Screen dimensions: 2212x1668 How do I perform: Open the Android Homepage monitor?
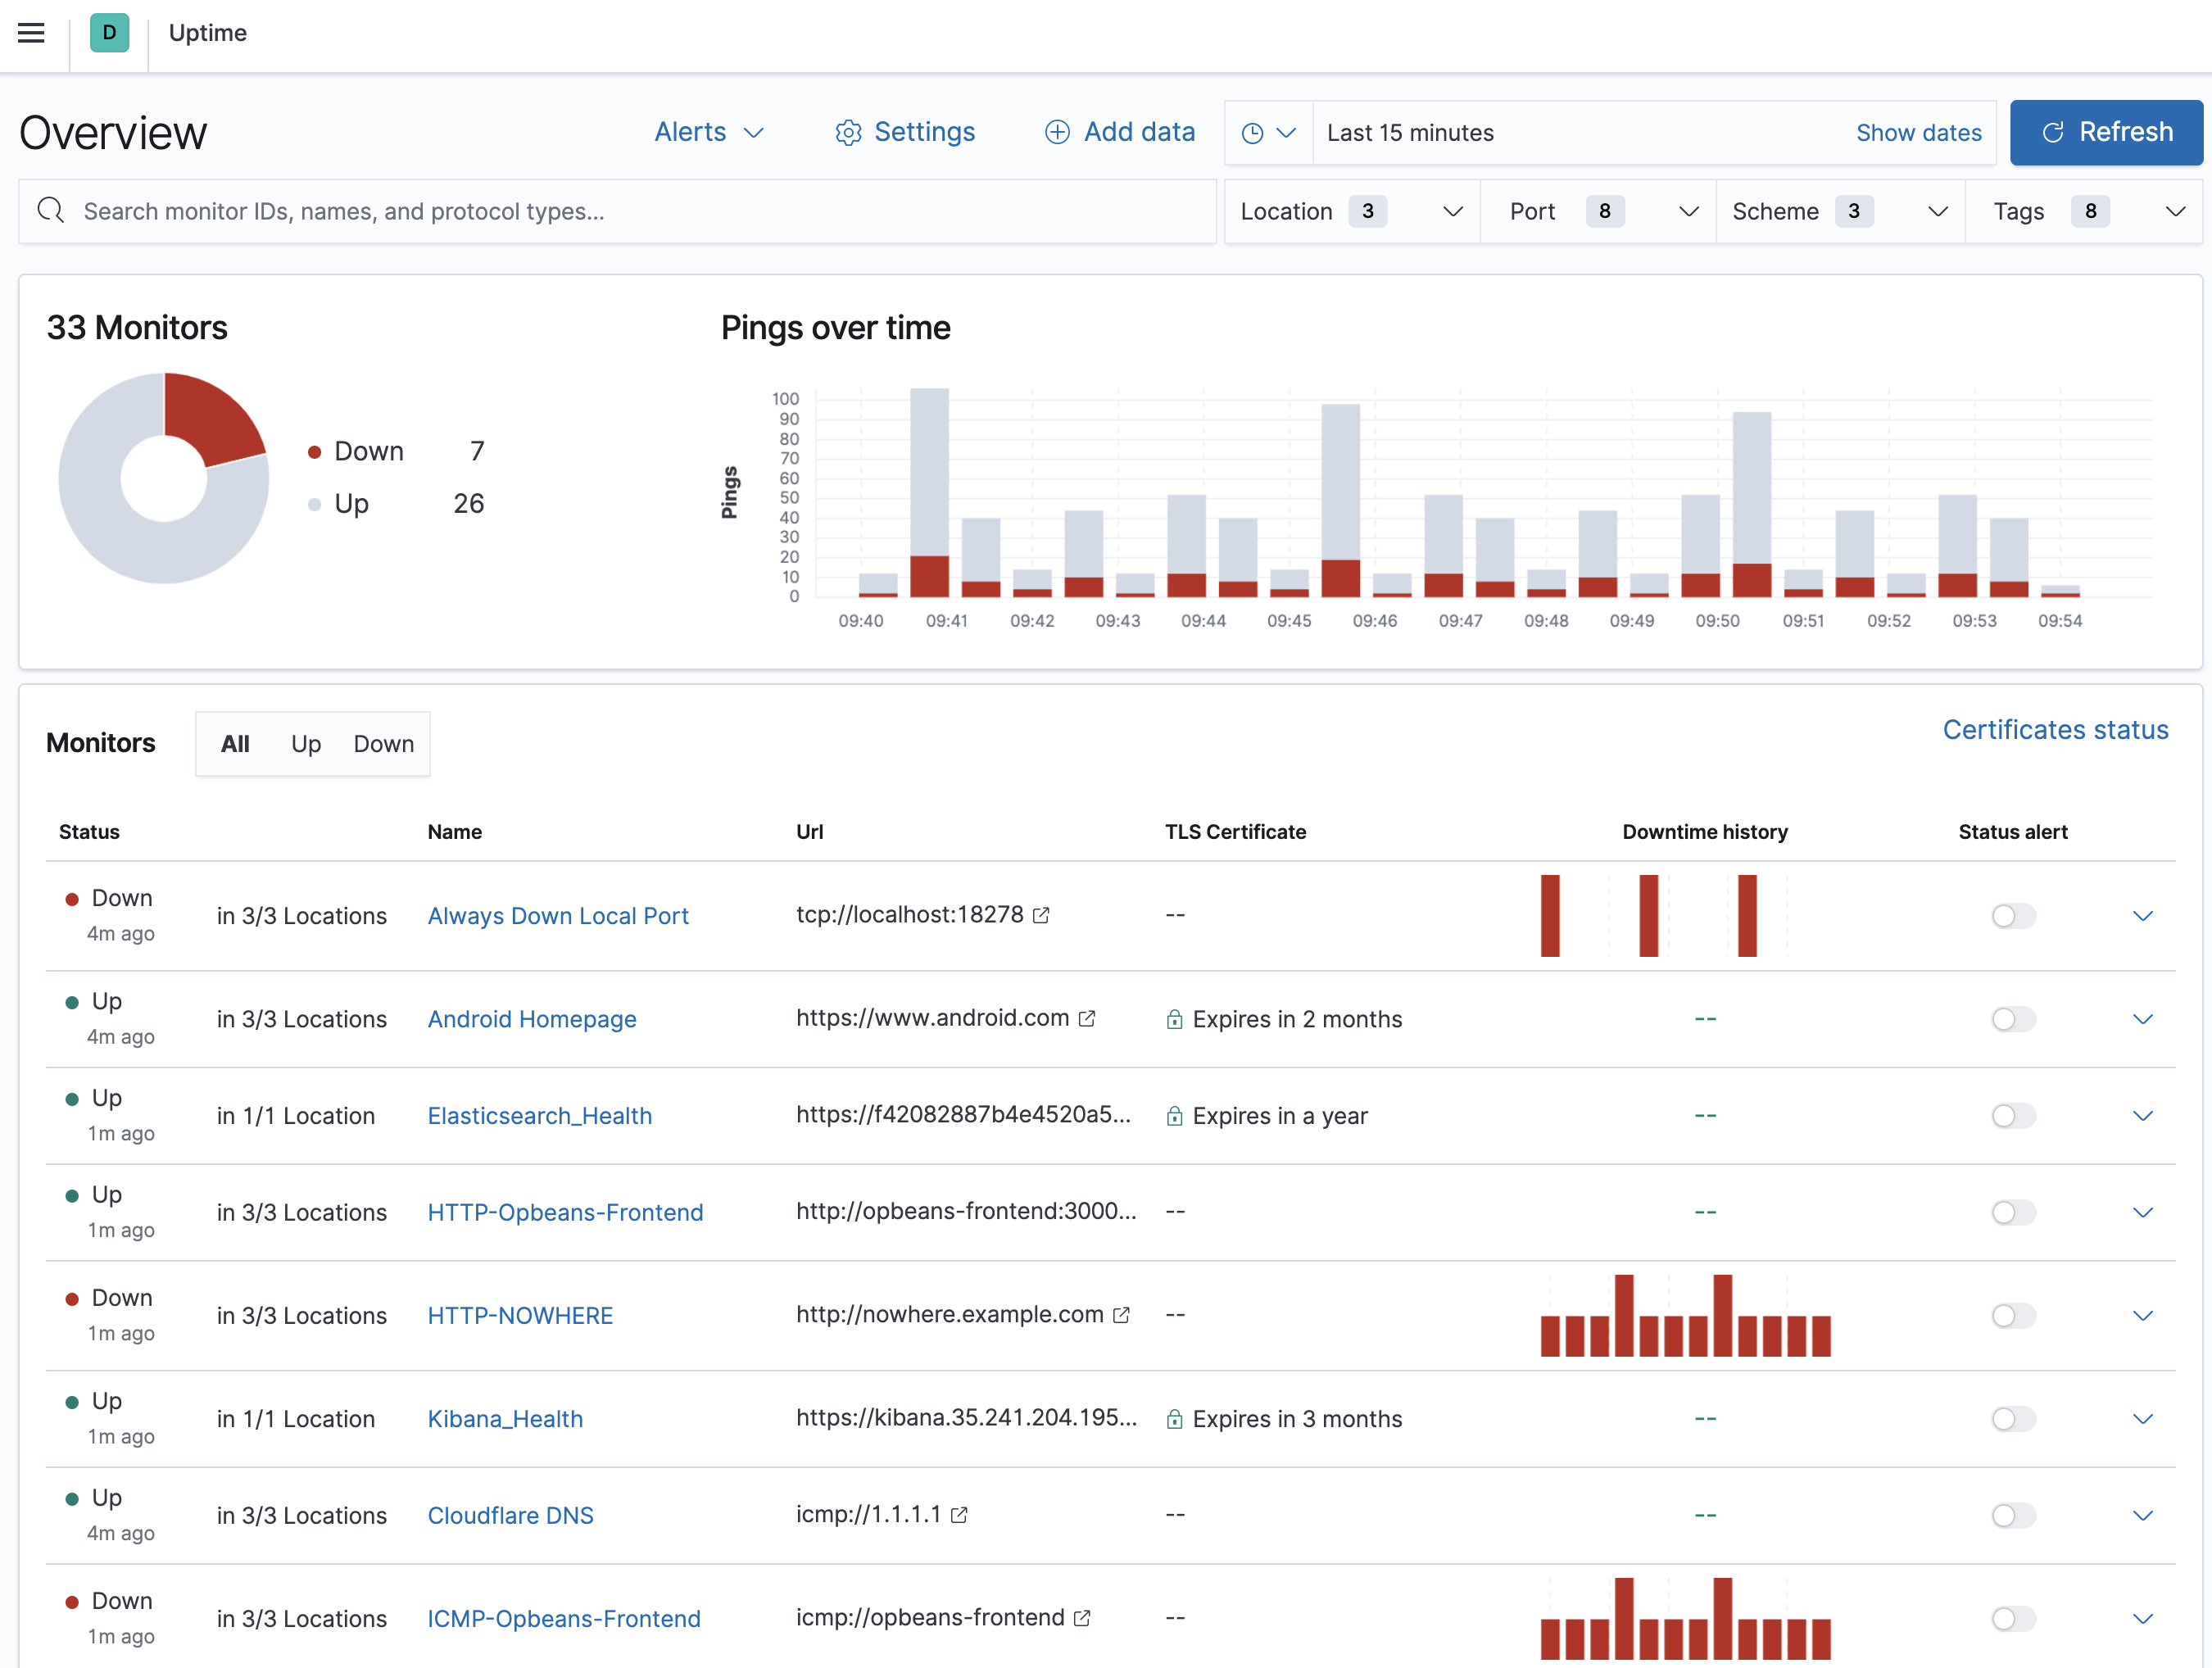coord(532,1019)
